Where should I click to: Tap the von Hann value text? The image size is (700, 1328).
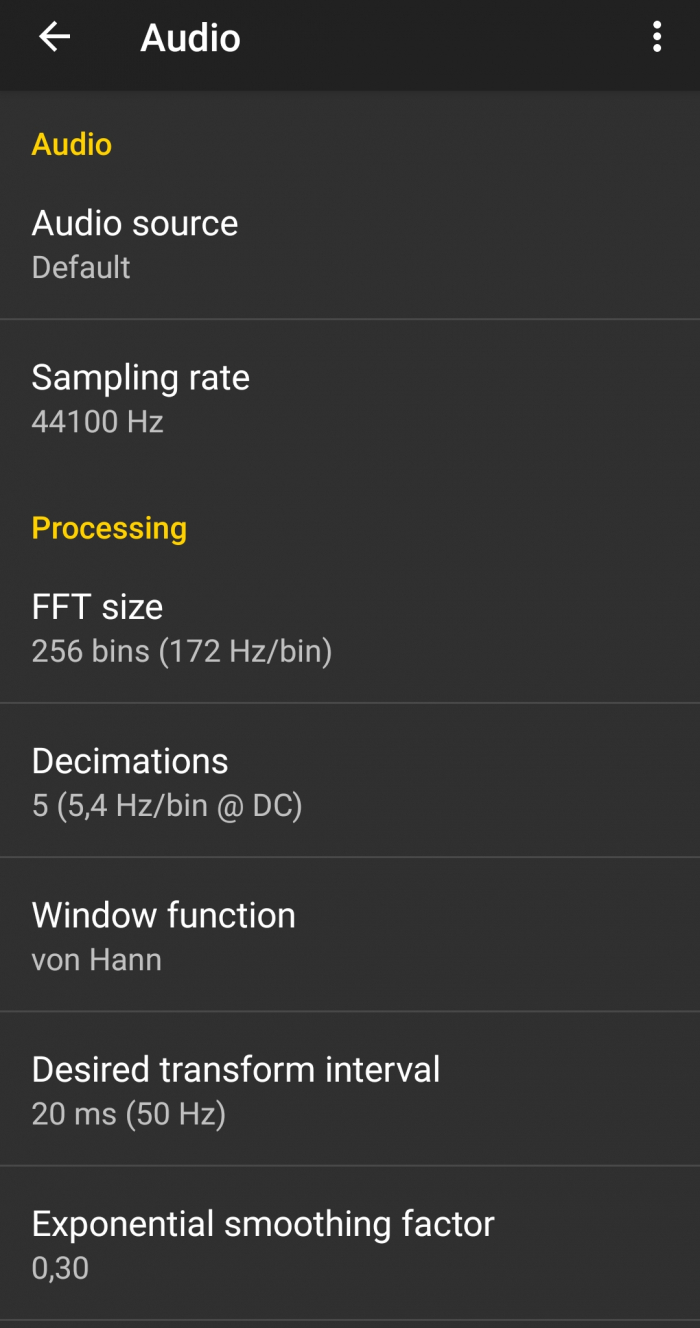[96, 960]
